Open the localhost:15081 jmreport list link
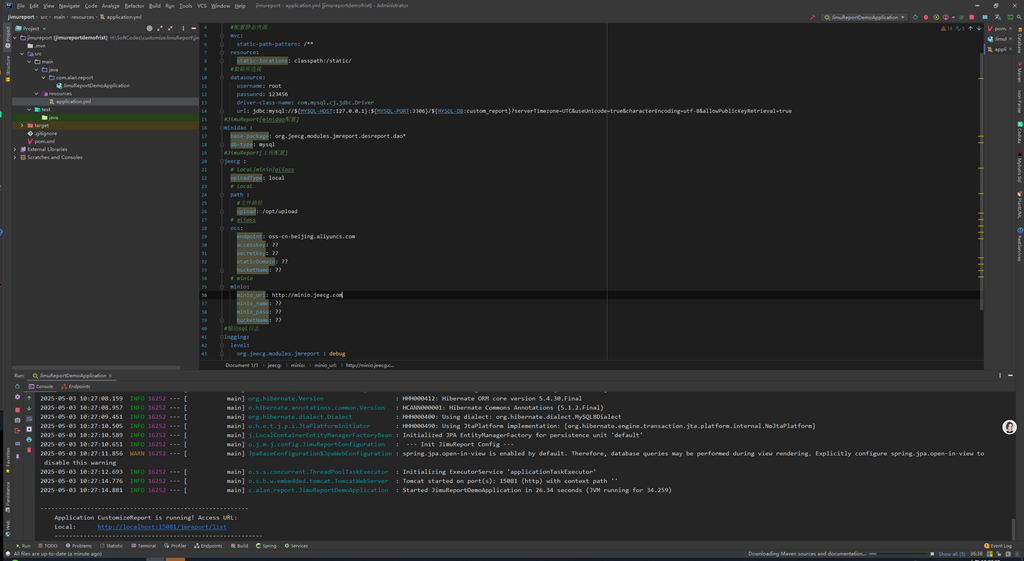 pyautogui.click(x=162, y=526)
